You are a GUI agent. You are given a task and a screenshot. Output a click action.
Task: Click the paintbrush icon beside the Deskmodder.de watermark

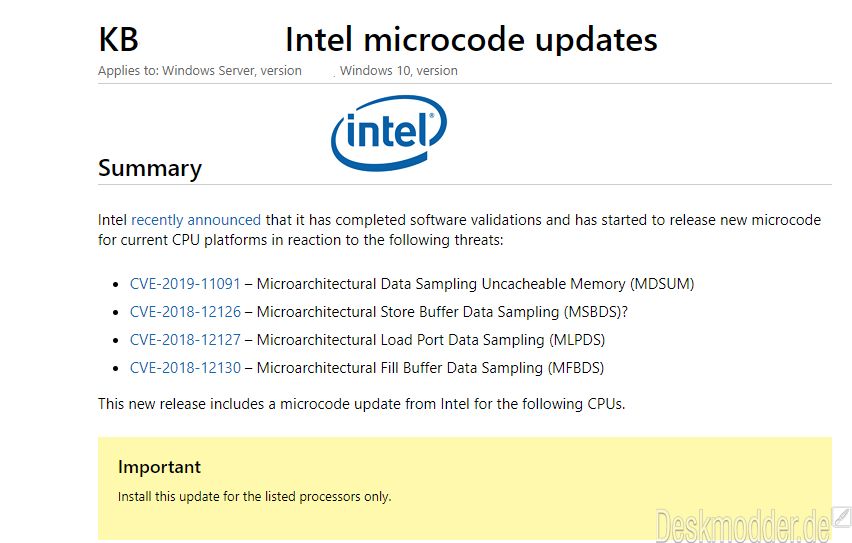(x=842, y=517)
